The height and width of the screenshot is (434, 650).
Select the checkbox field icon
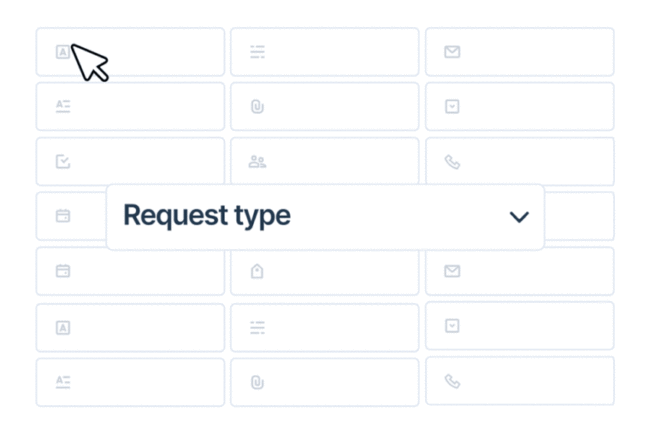pyautogui.click(x=63, y=162)
